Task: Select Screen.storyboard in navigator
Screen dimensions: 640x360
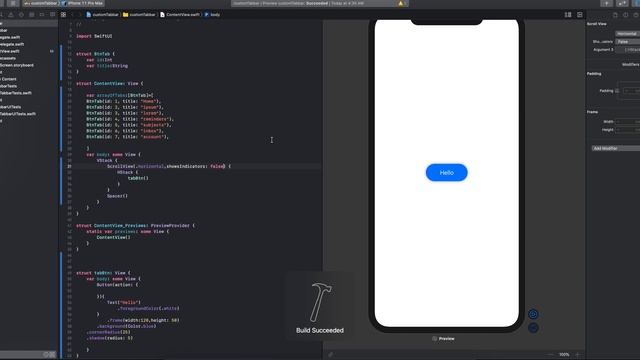Action: 17,65
